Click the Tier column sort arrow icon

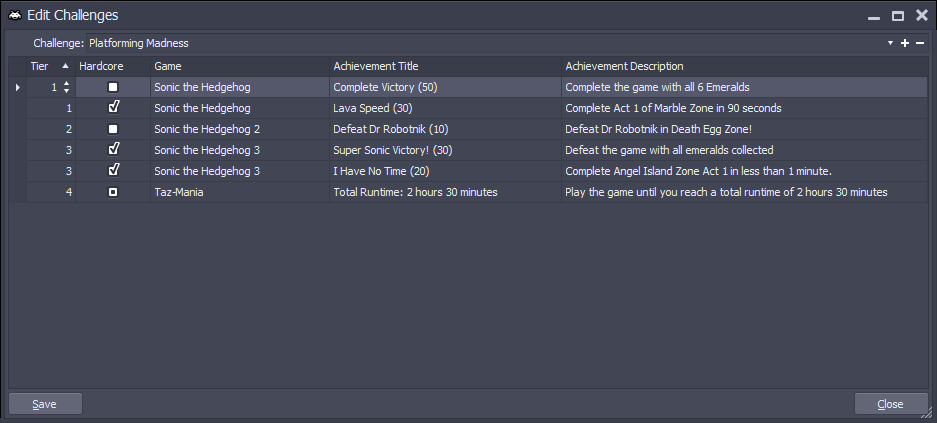(x=66, y=66)
